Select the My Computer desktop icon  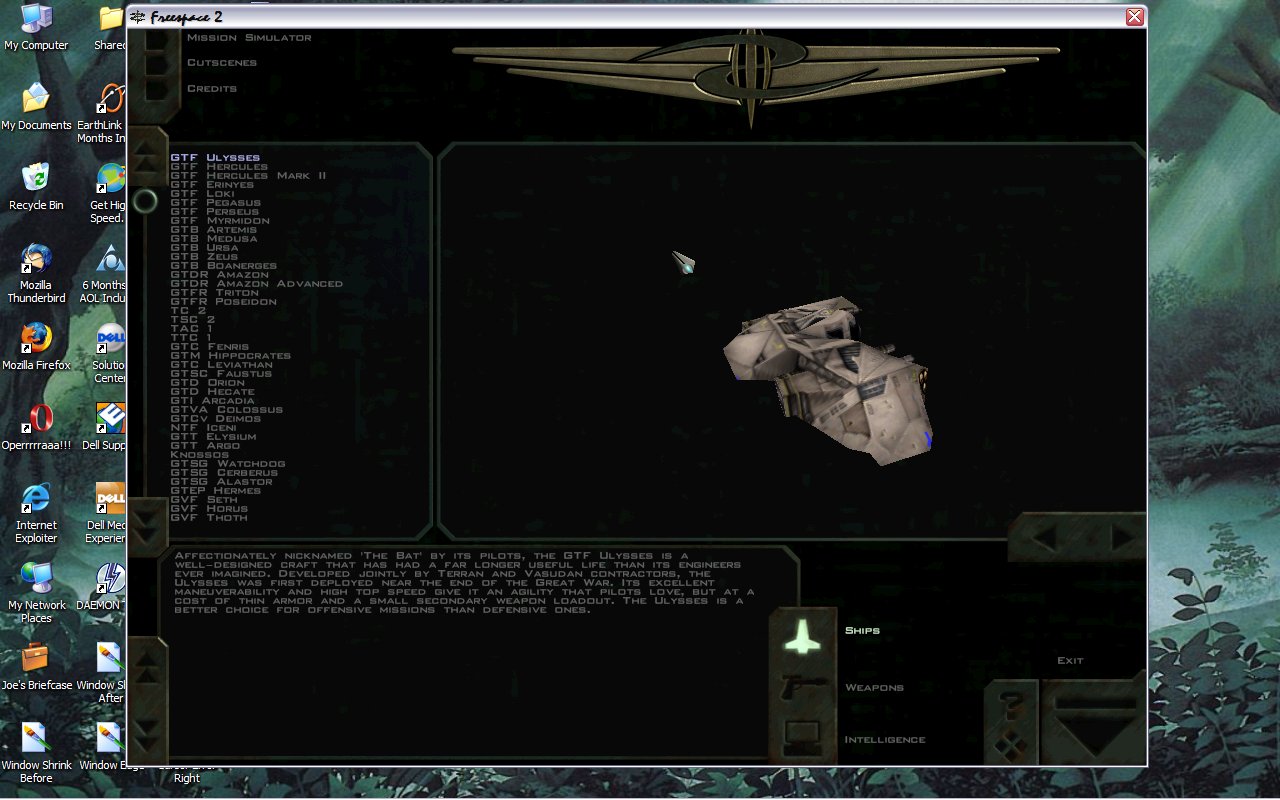[36, 27]
